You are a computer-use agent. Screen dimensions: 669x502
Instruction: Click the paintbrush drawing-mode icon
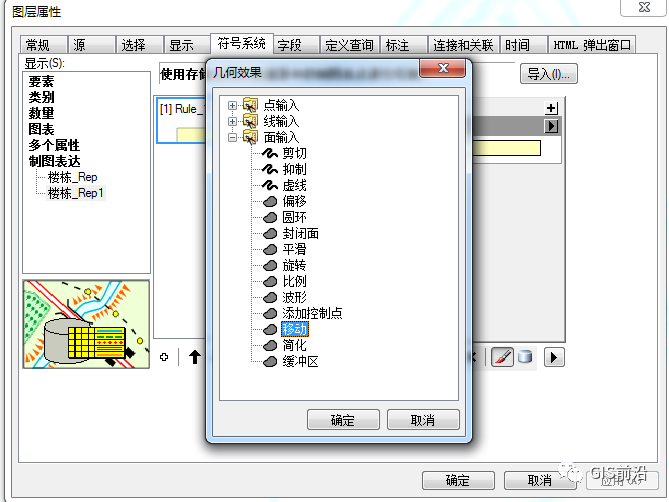coord(502,357)
